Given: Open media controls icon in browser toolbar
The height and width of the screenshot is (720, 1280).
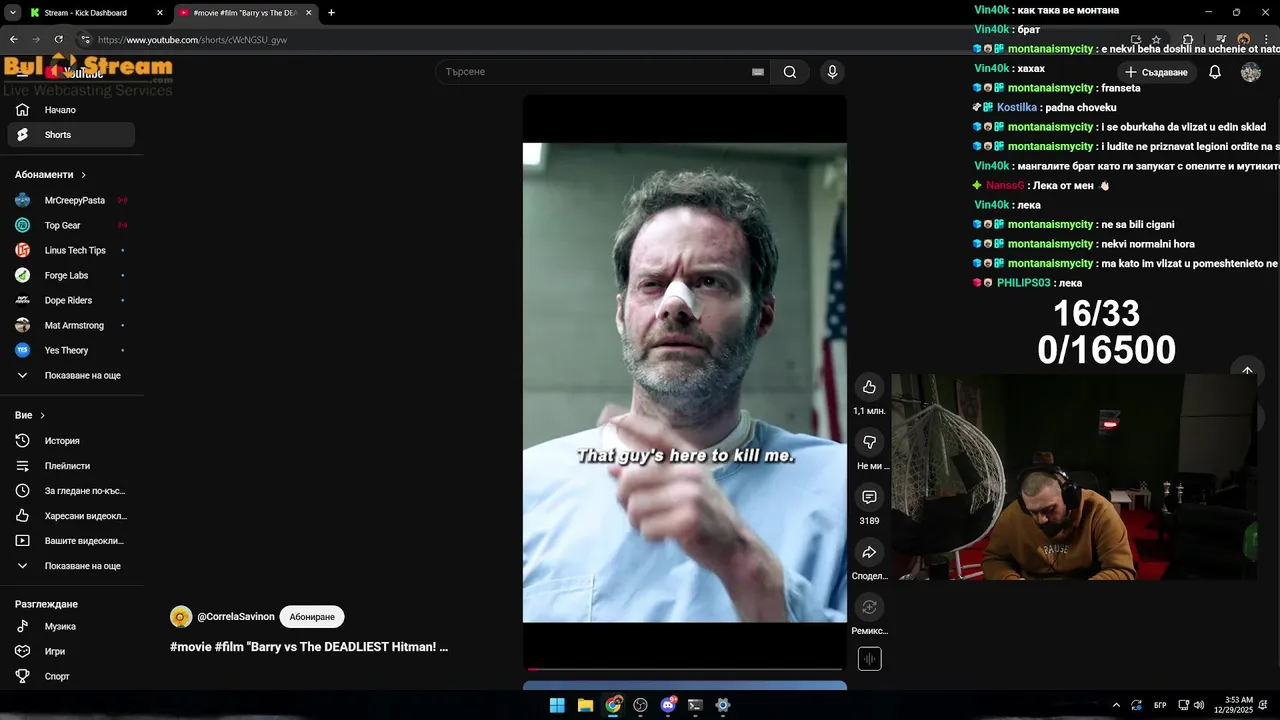Looking at the screenshot, I should click(x=1221, y=40).
